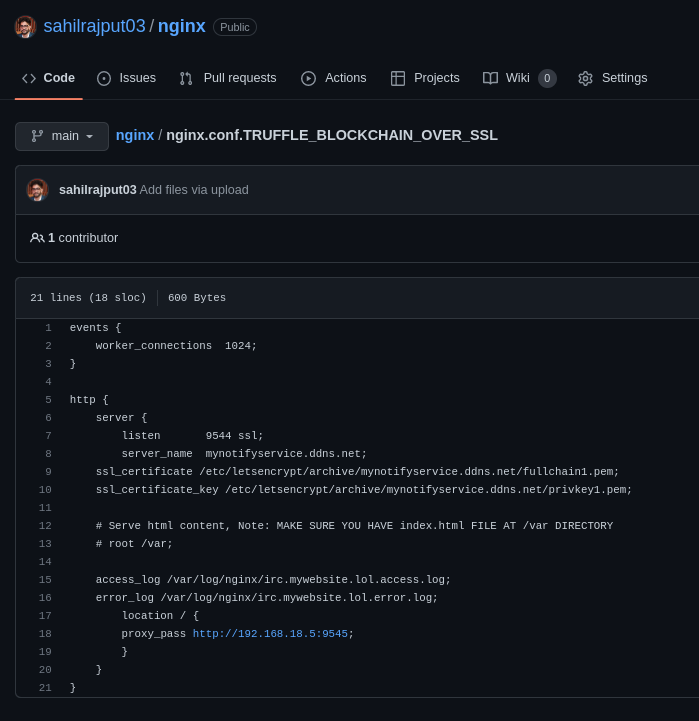Switch to the Code tab
Screen dimensions: 699x721
tap(49, 78)
